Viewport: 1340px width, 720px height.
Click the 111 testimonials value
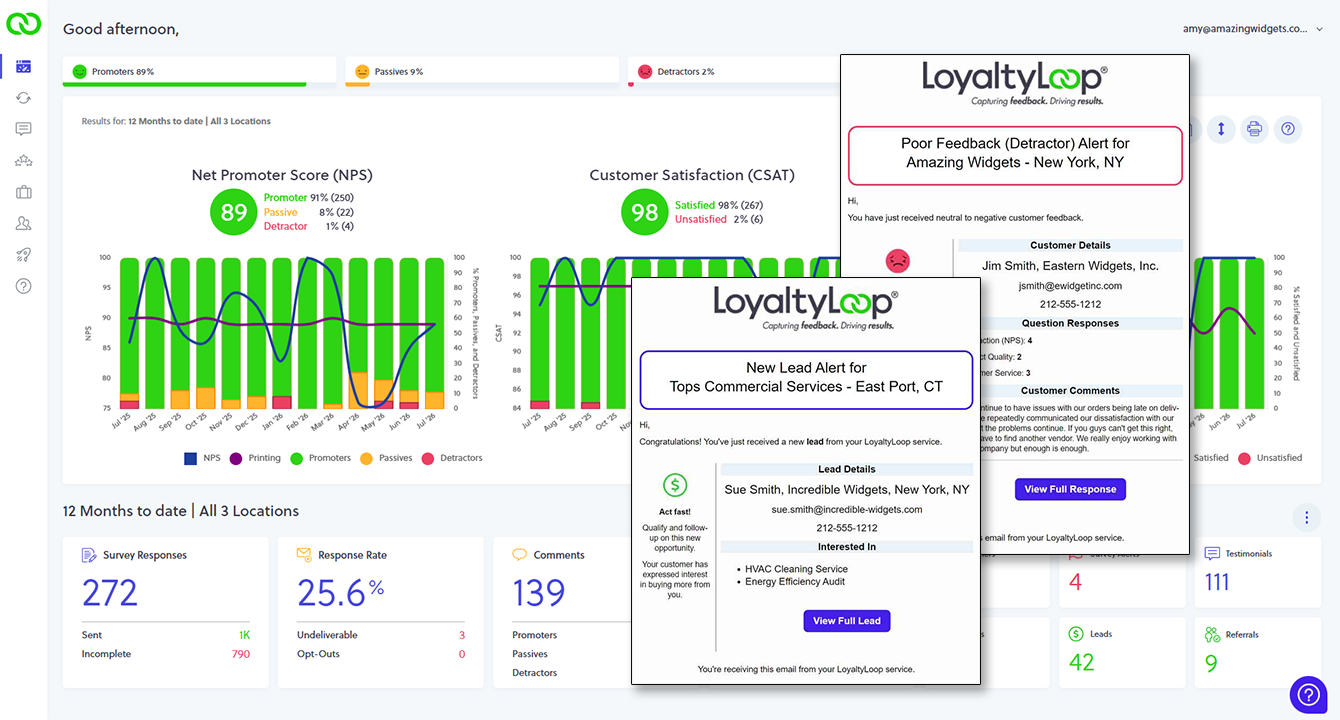pyautogui.click(x=1217, y=582)
